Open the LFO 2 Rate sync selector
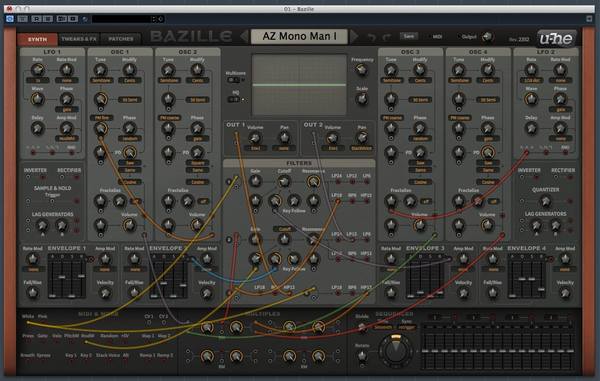Viewport: 600px width, 381px height. tap(531, 81)
